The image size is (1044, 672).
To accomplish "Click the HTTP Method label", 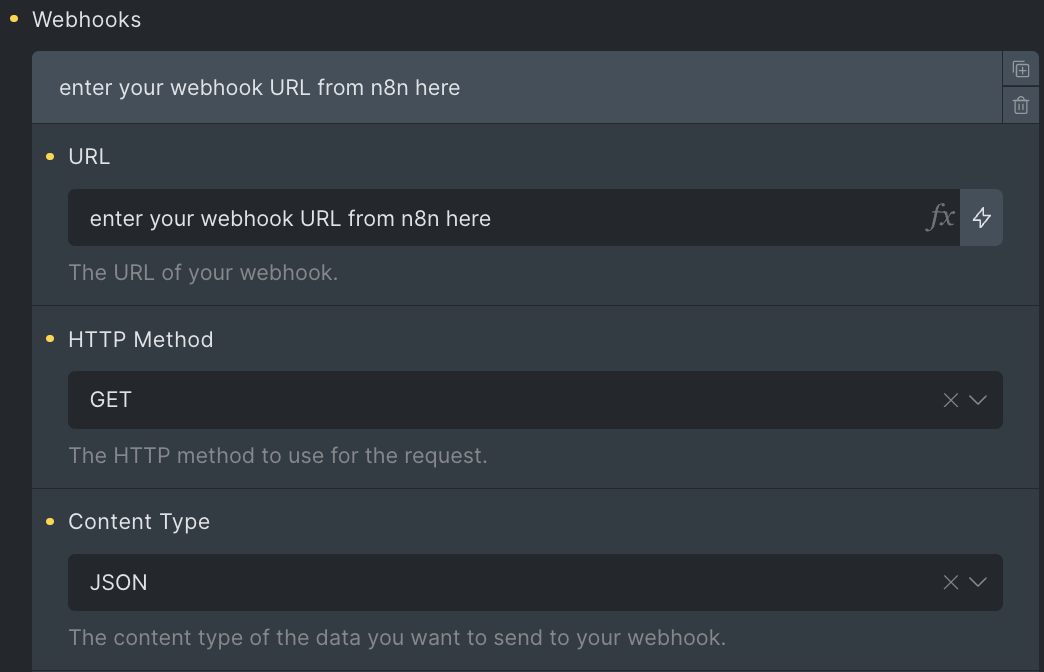I will point(140,339).
